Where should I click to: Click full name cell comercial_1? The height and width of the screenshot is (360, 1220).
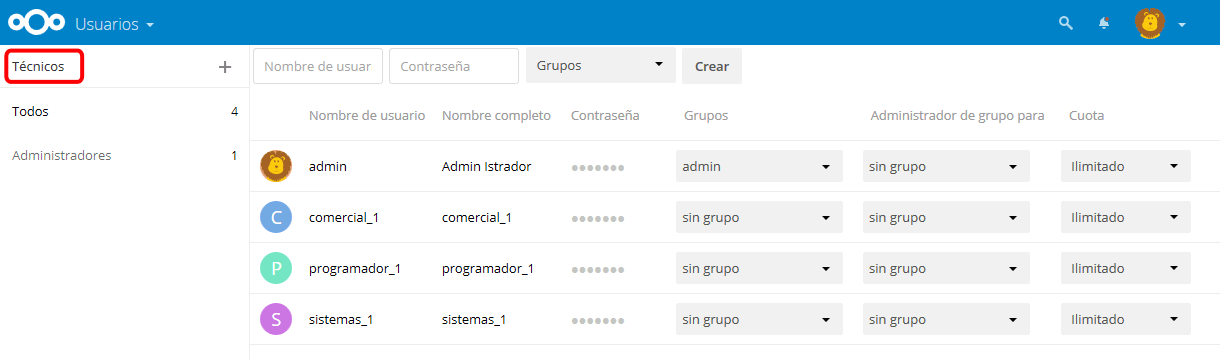pos(477,217)
